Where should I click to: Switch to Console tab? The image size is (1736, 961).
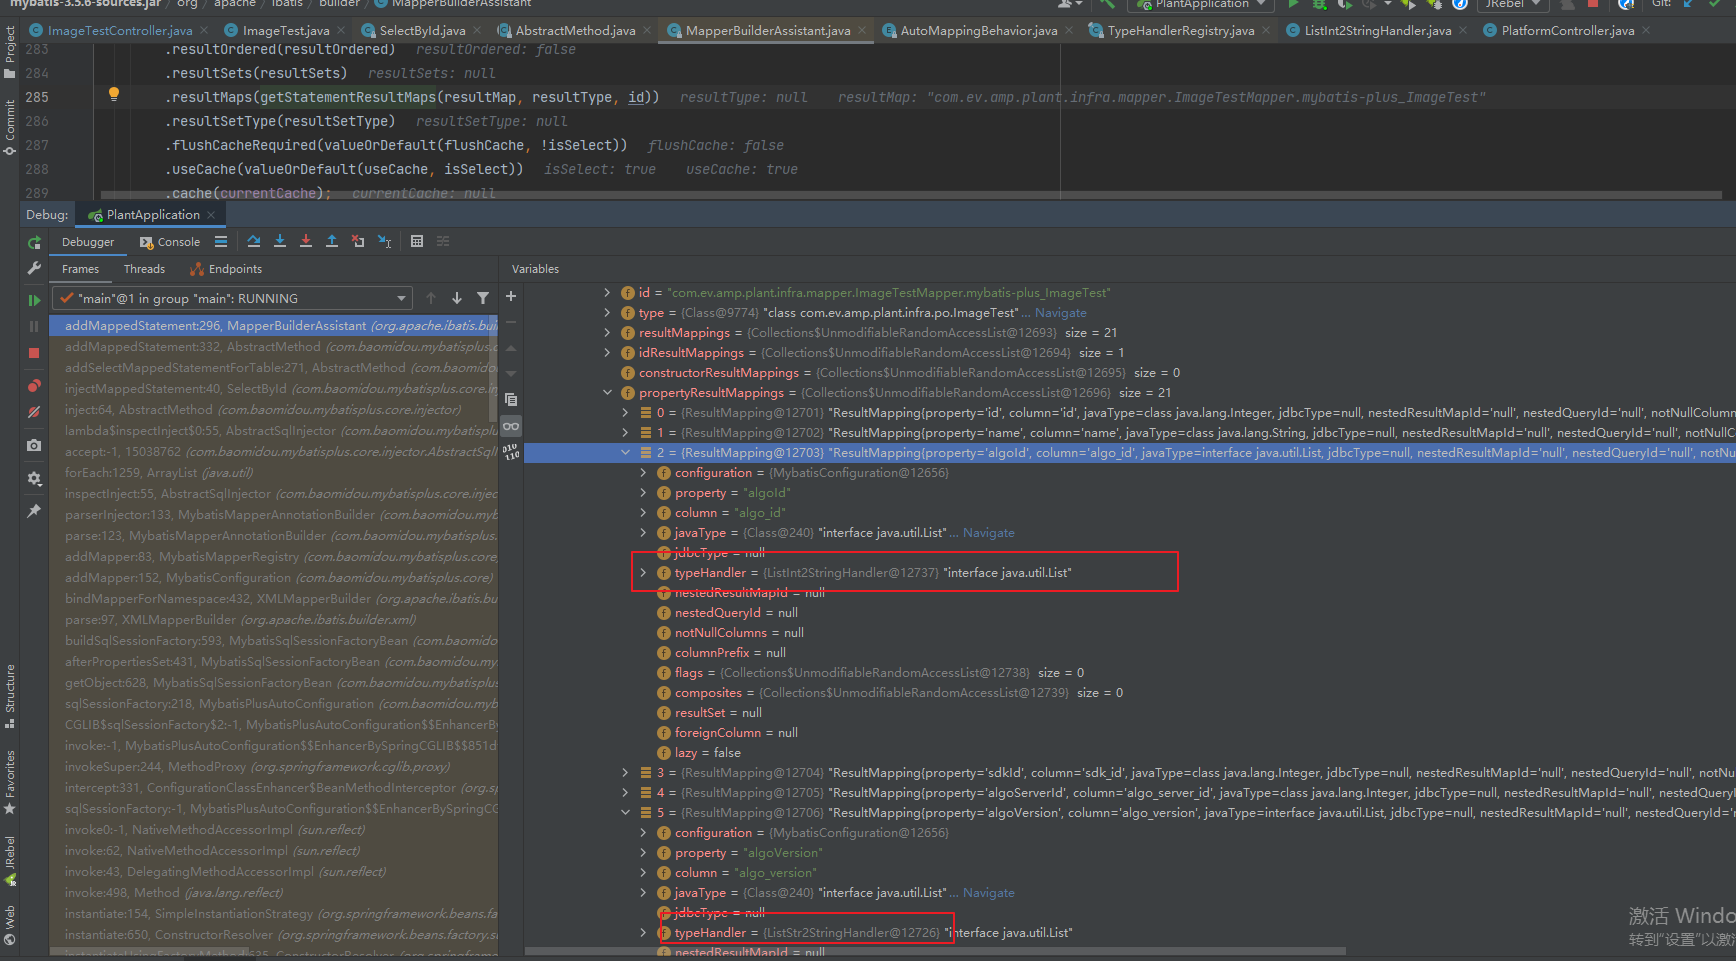pos(170,242)
